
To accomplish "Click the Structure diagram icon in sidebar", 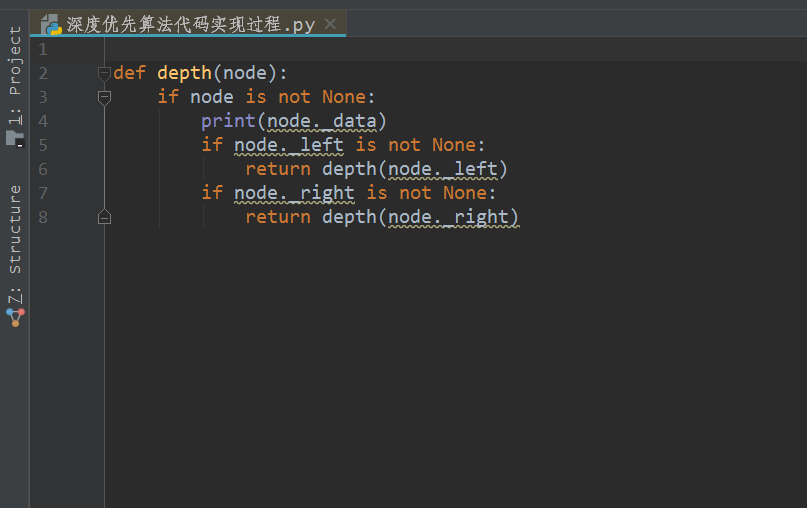I will pos(15,317).
